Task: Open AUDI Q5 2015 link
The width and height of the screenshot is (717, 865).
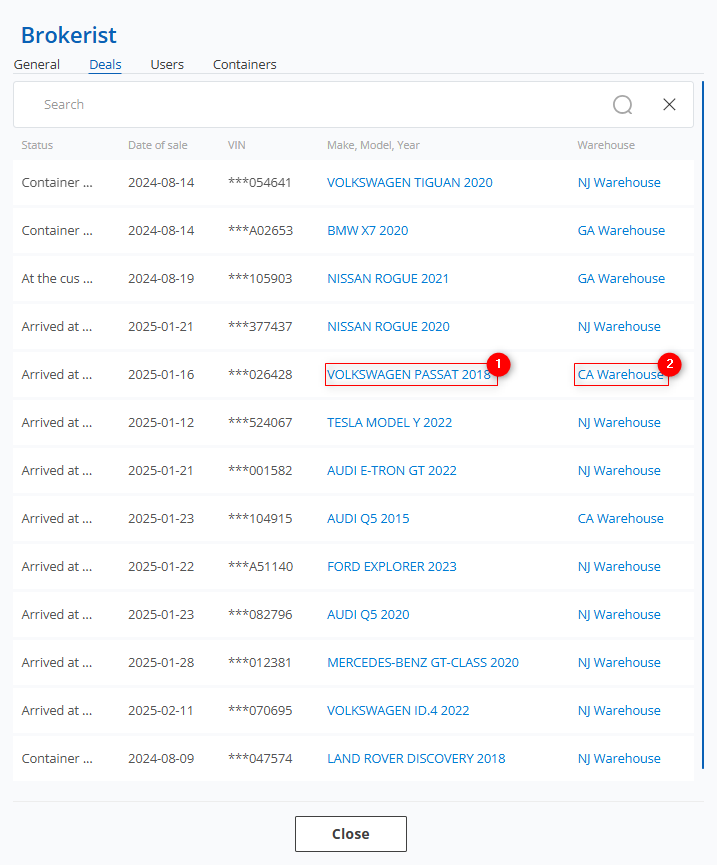Action: point(368,519)
